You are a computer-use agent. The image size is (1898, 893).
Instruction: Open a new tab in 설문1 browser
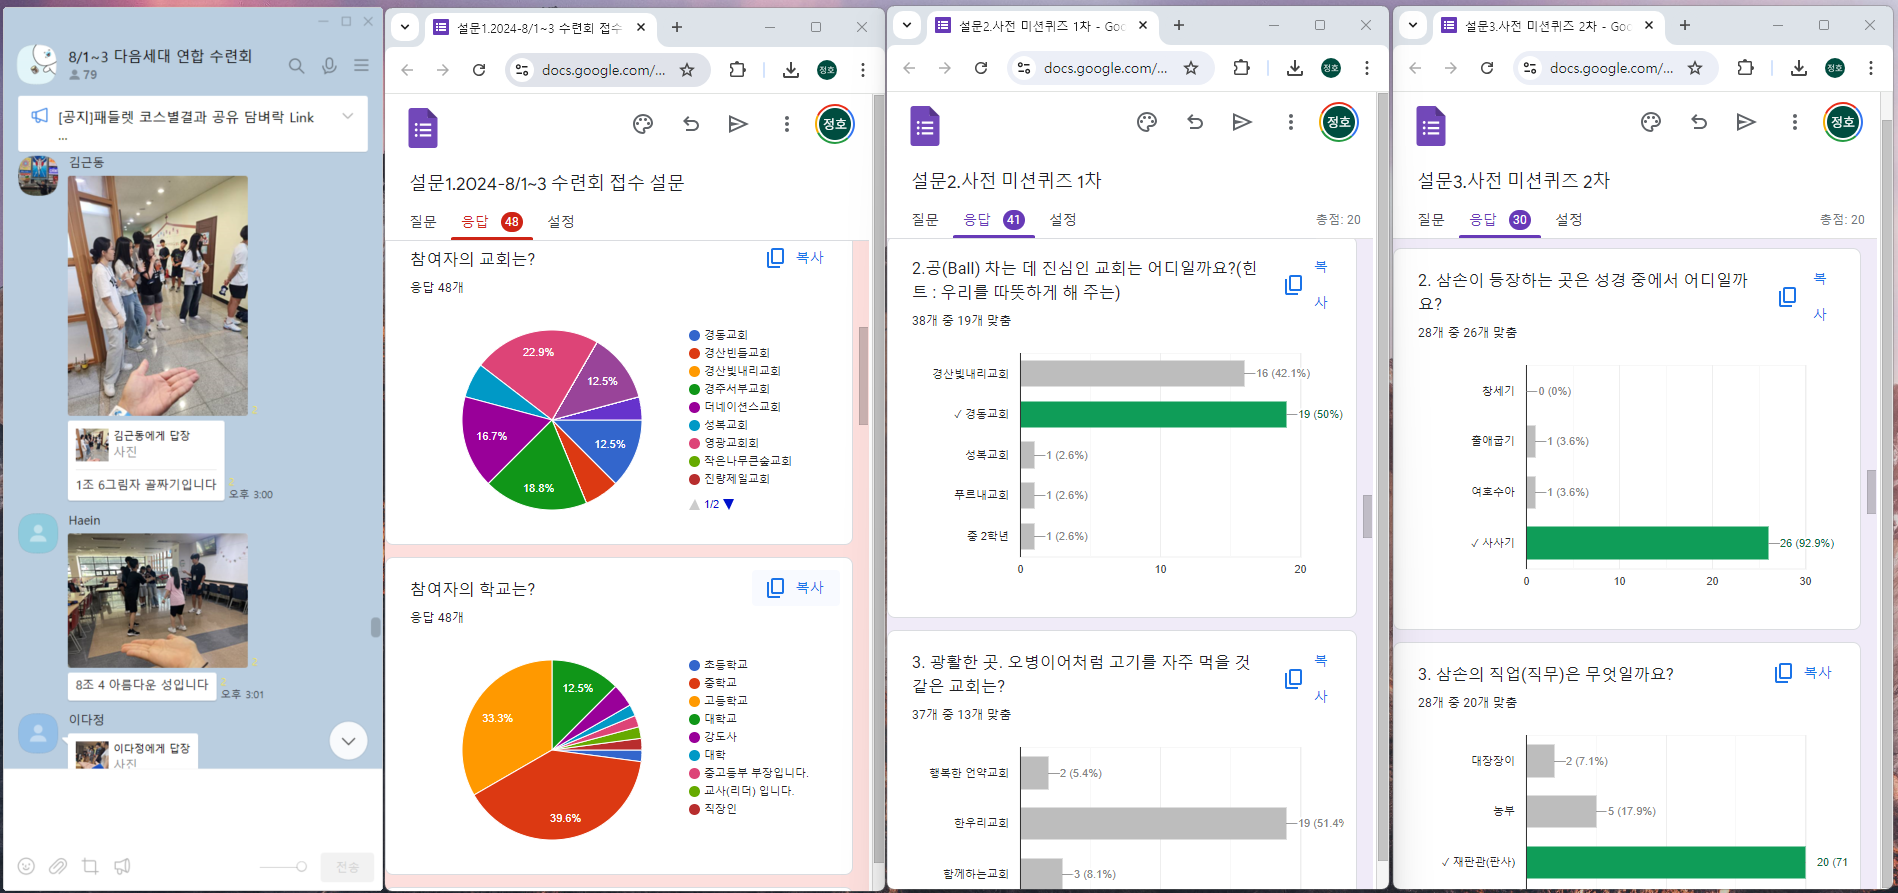tap(677, 27)
